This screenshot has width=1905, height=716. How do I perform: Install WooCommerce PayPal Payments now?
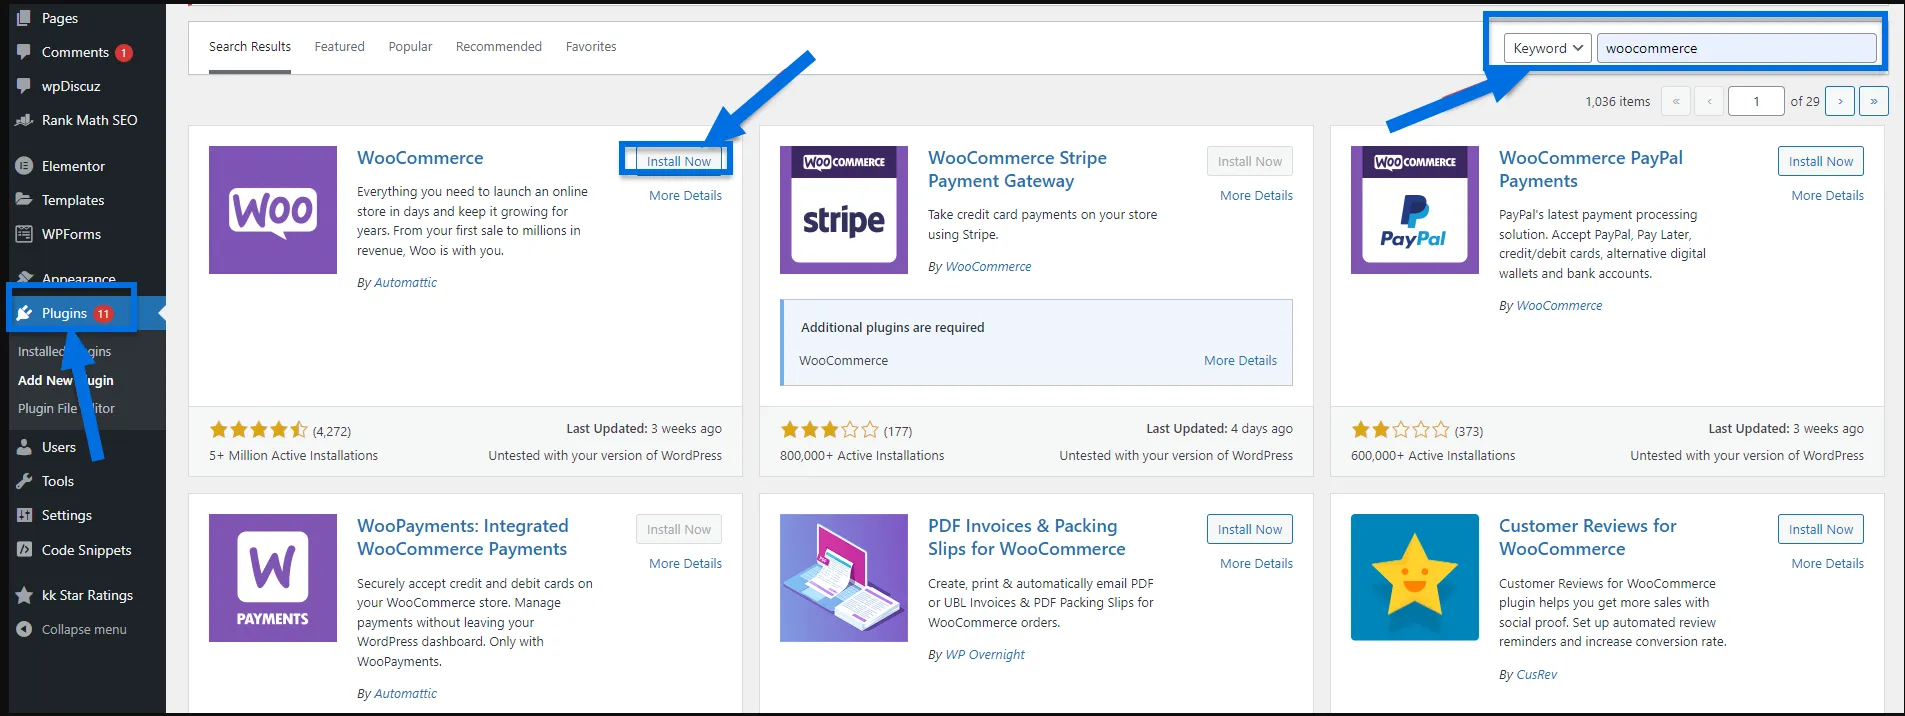1821,161
